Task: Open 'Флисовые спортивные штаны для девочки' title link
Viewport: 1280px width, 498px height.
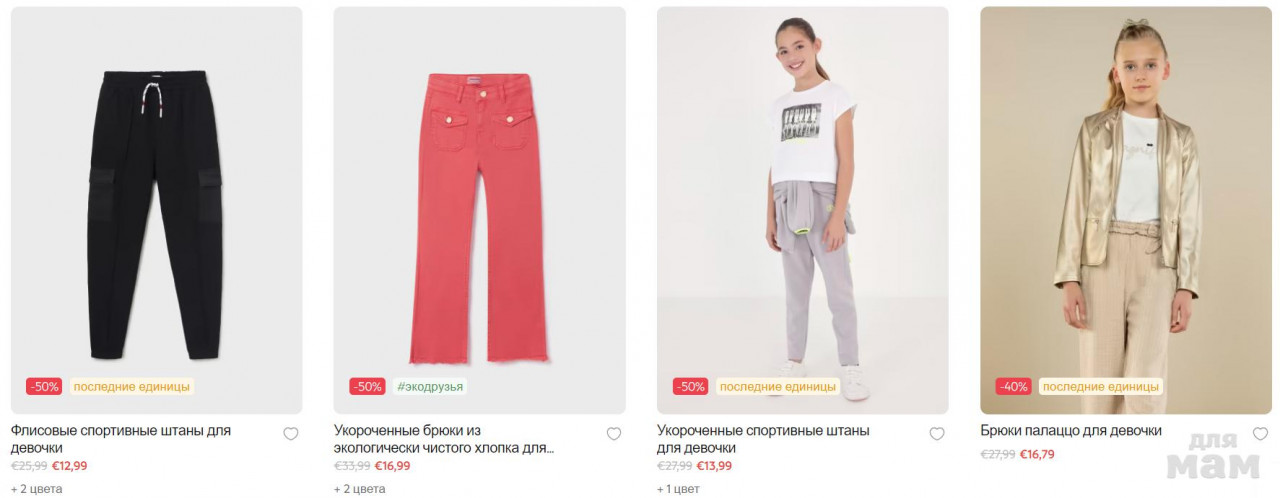Action: point(121,439)
